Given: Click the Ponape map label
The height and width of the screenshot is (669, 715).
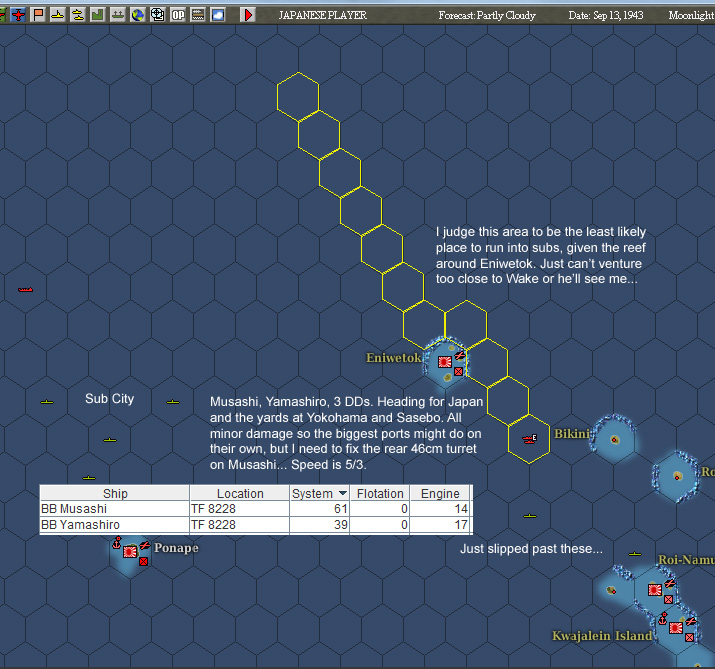Looking at the screenshot, I should click(176, 548).
